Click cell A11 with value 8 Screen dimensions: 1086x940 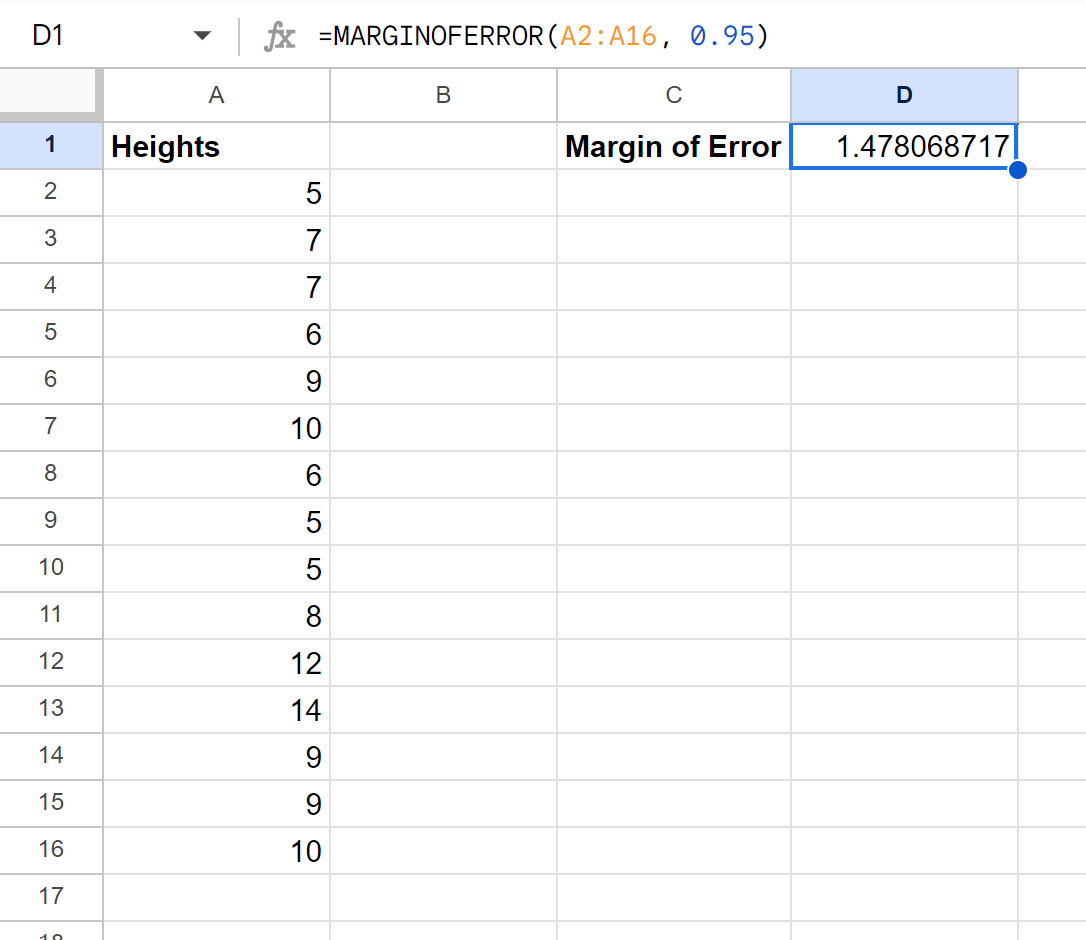click(x=216, y=616)
